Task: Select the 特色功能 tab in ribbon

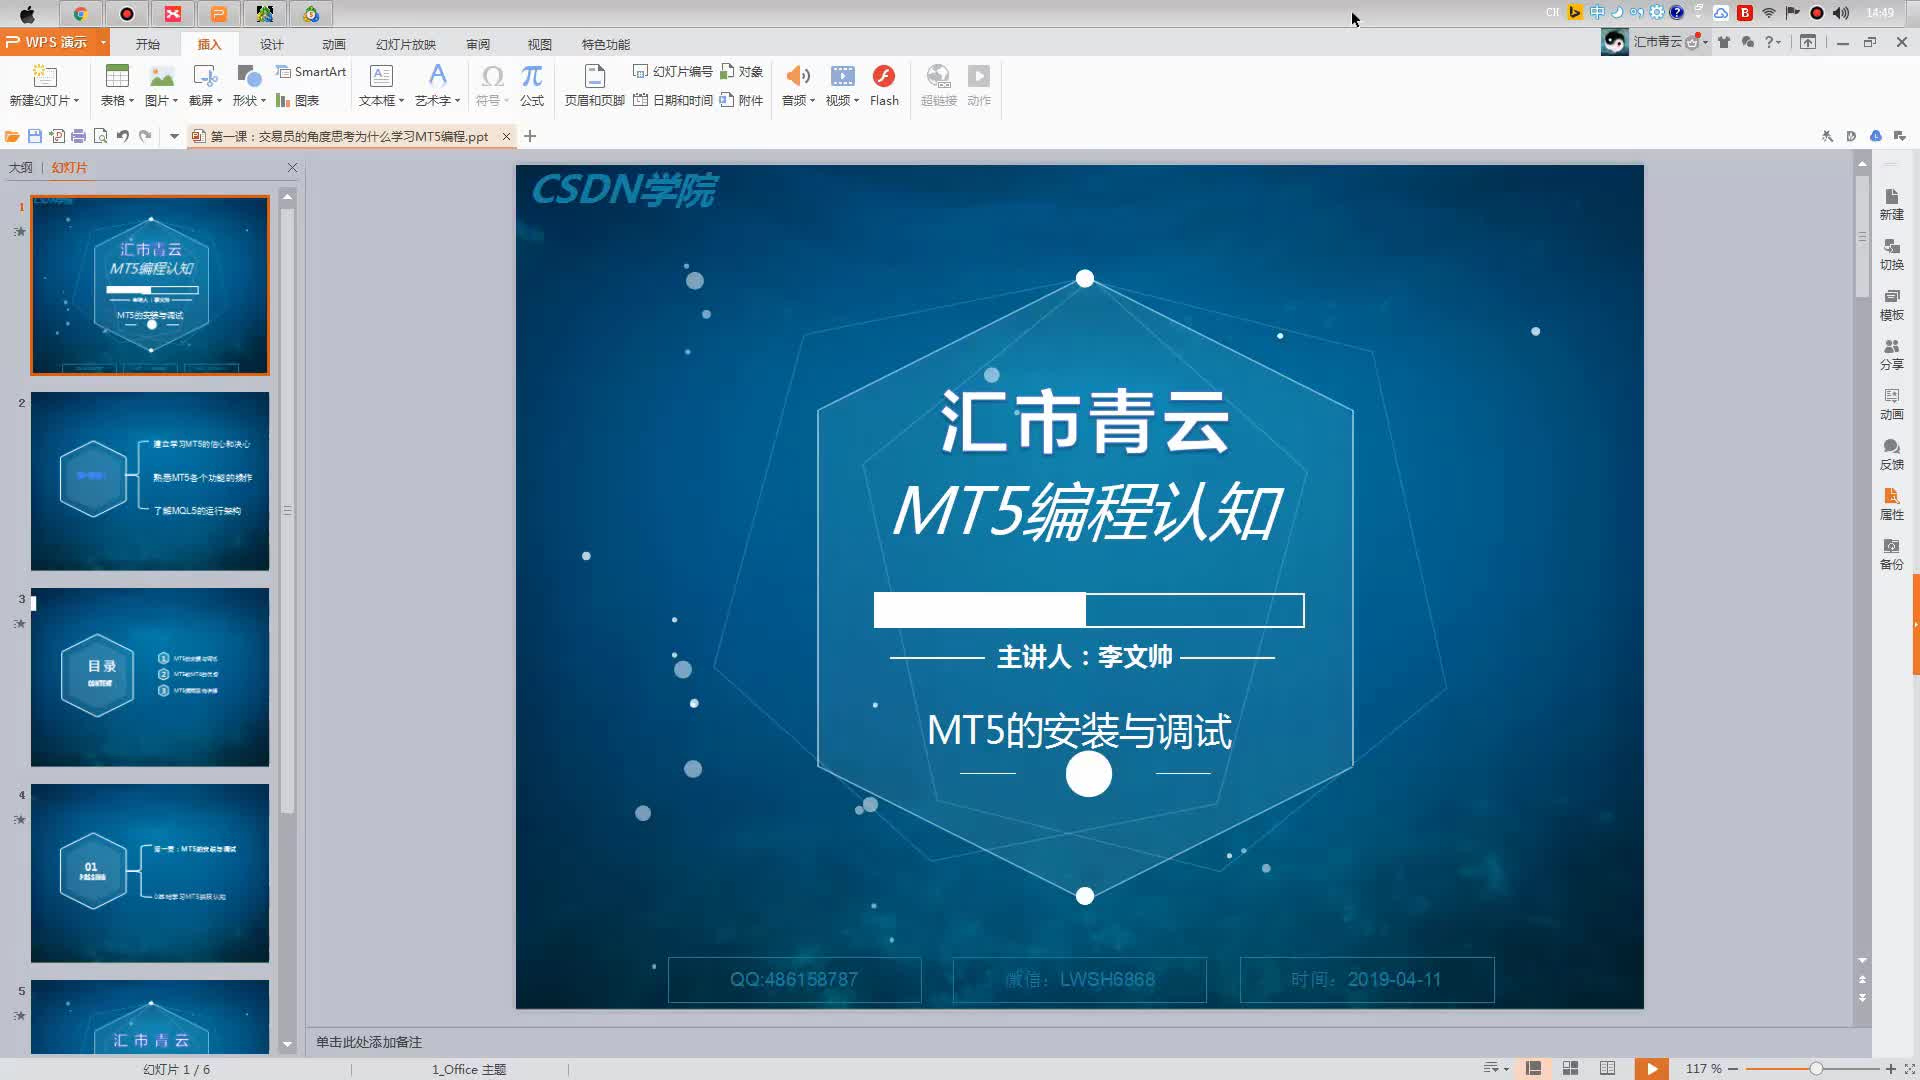Action: click(x=605, y=44)
